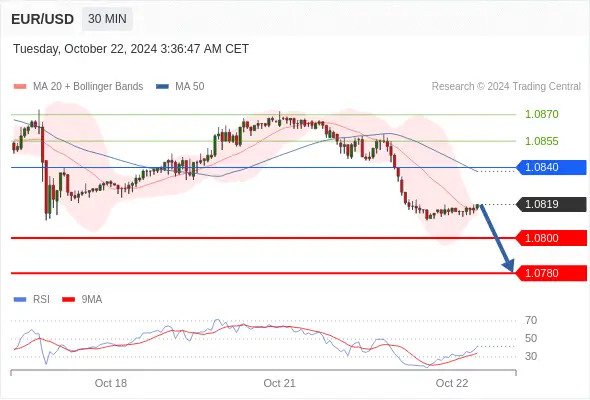Screen dimensions: 590x400
Task: Click the Oct 22 date axis label
Action: tap(452, 383)
